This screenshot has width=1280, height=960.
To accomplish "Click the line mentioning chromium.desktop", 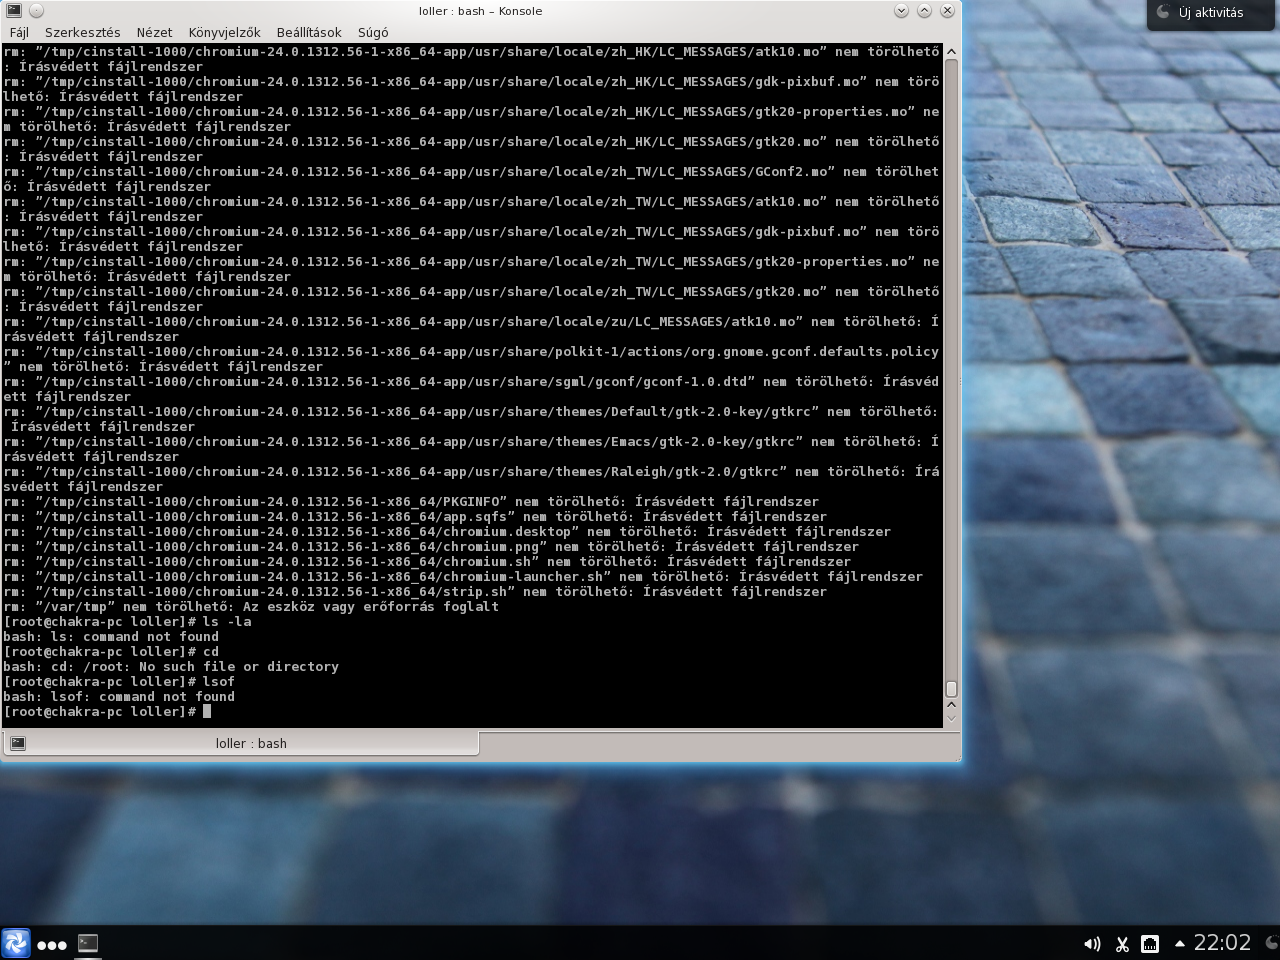I will [447, 532].
